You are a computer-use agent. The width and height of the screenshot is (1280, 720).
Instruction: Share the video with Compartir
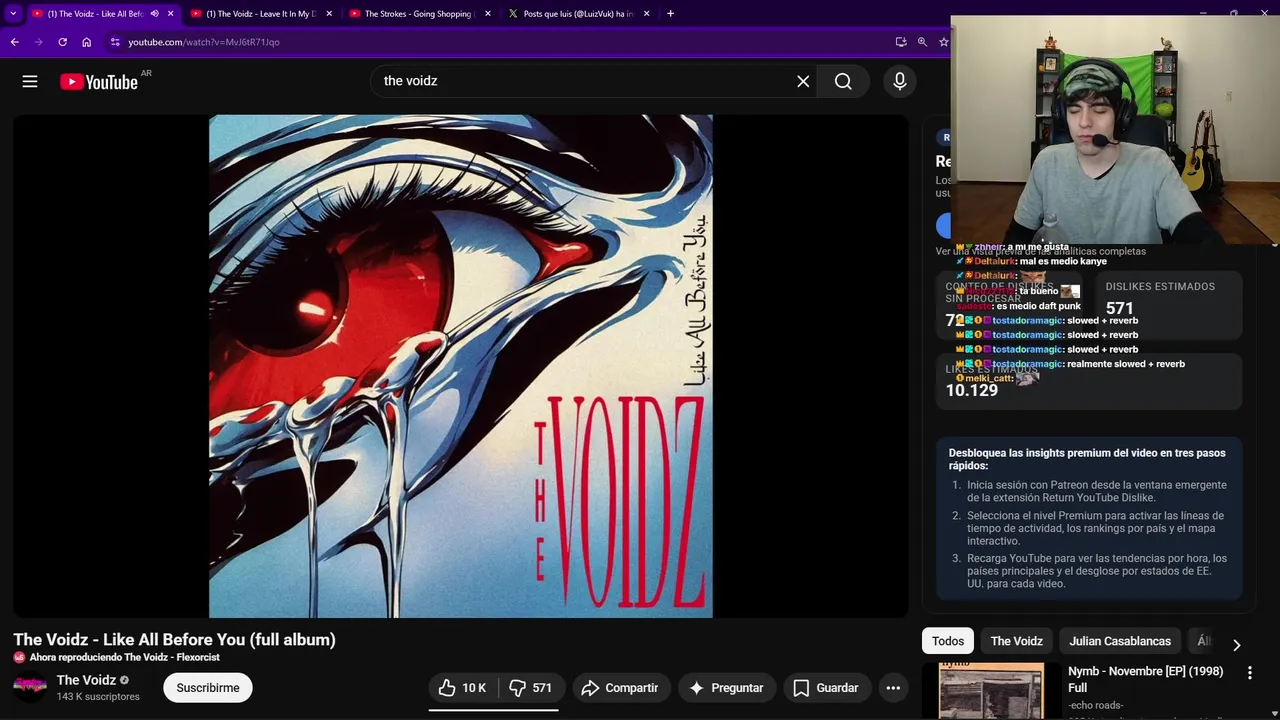tap(619, 688)
